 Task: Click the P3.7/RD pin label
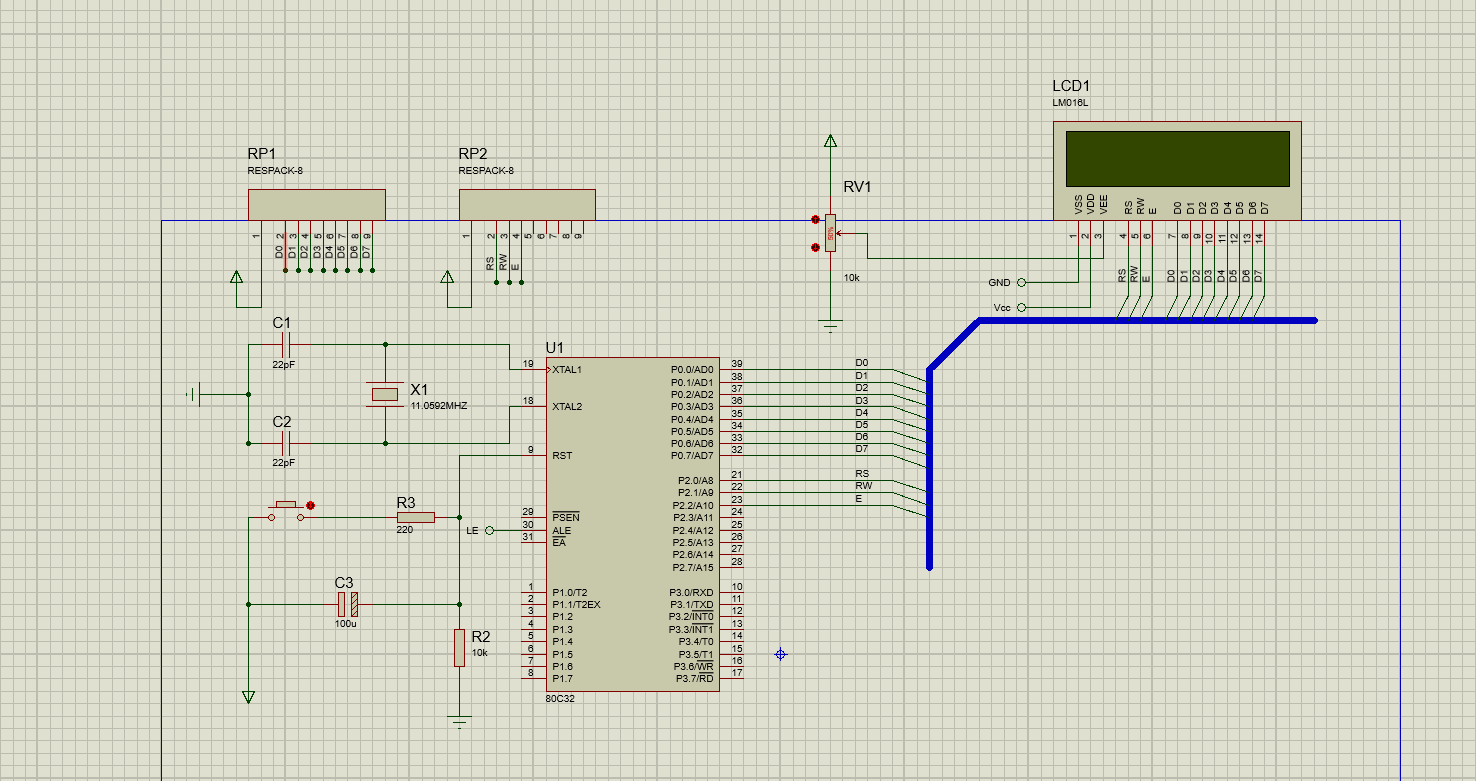pos(695,678)
